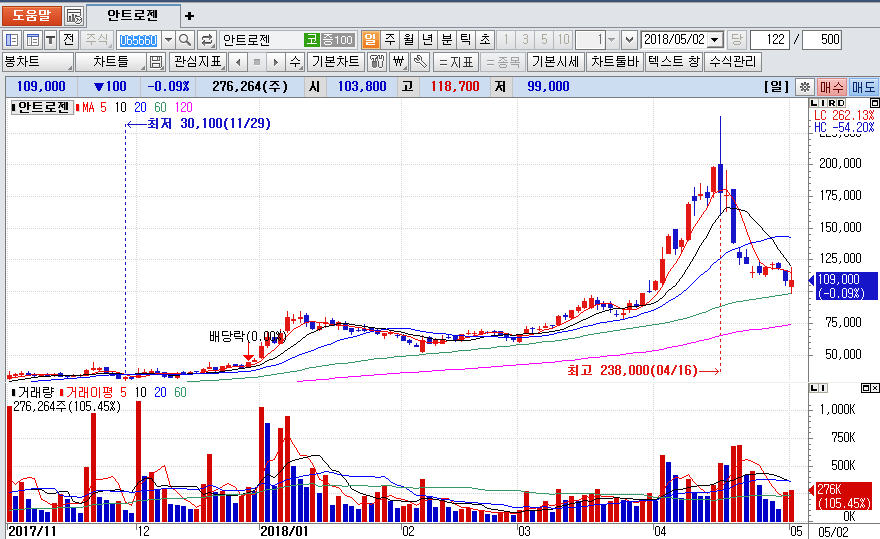Select the 일 daily period toggle

(x=370, y=40)
